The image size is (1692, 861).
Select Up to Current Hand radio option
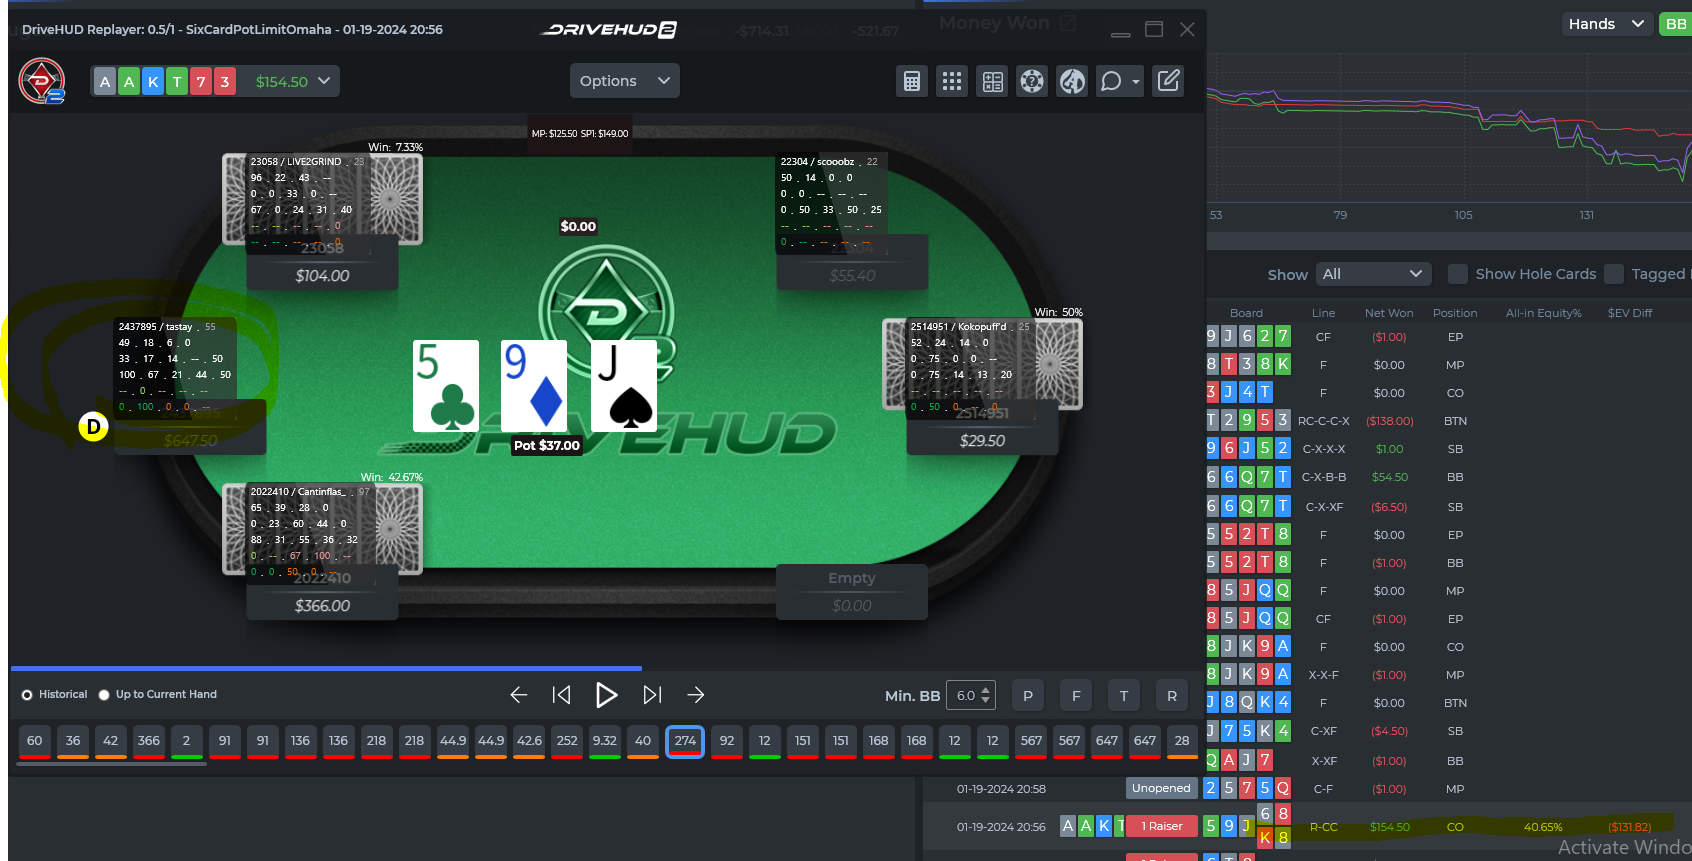coord(104,695)
